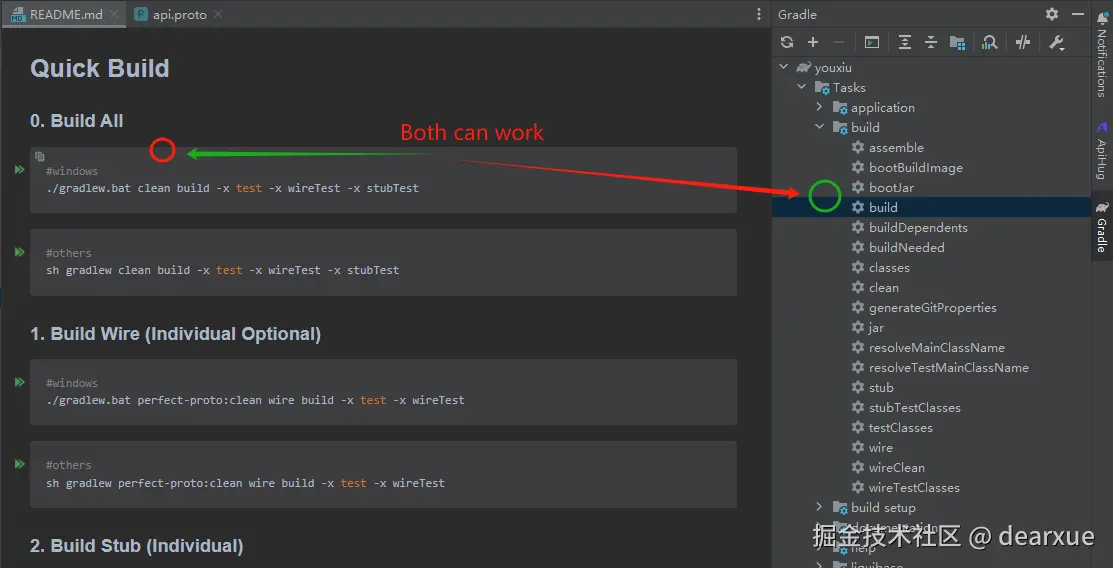Collapse all nodes in Gradle tree
Image resolution: width=1113 pixels, height=568 pixels.
pos(931,43)
